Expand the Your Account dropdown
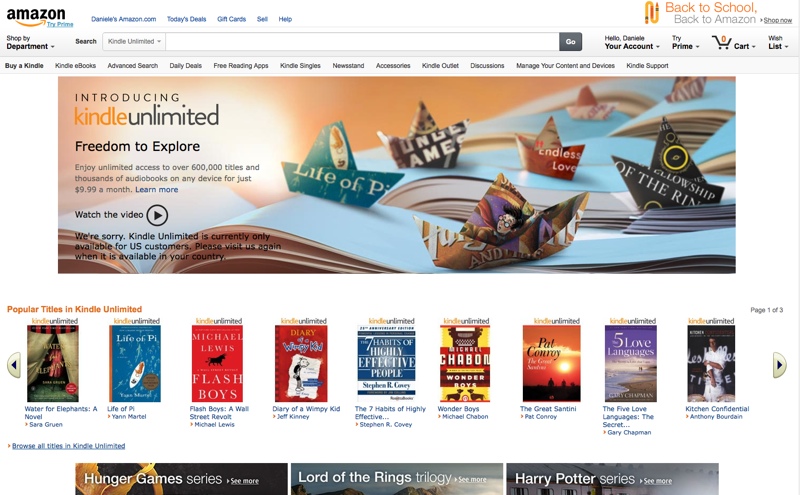This screenshot has height=495, width=800. (632, 42)
